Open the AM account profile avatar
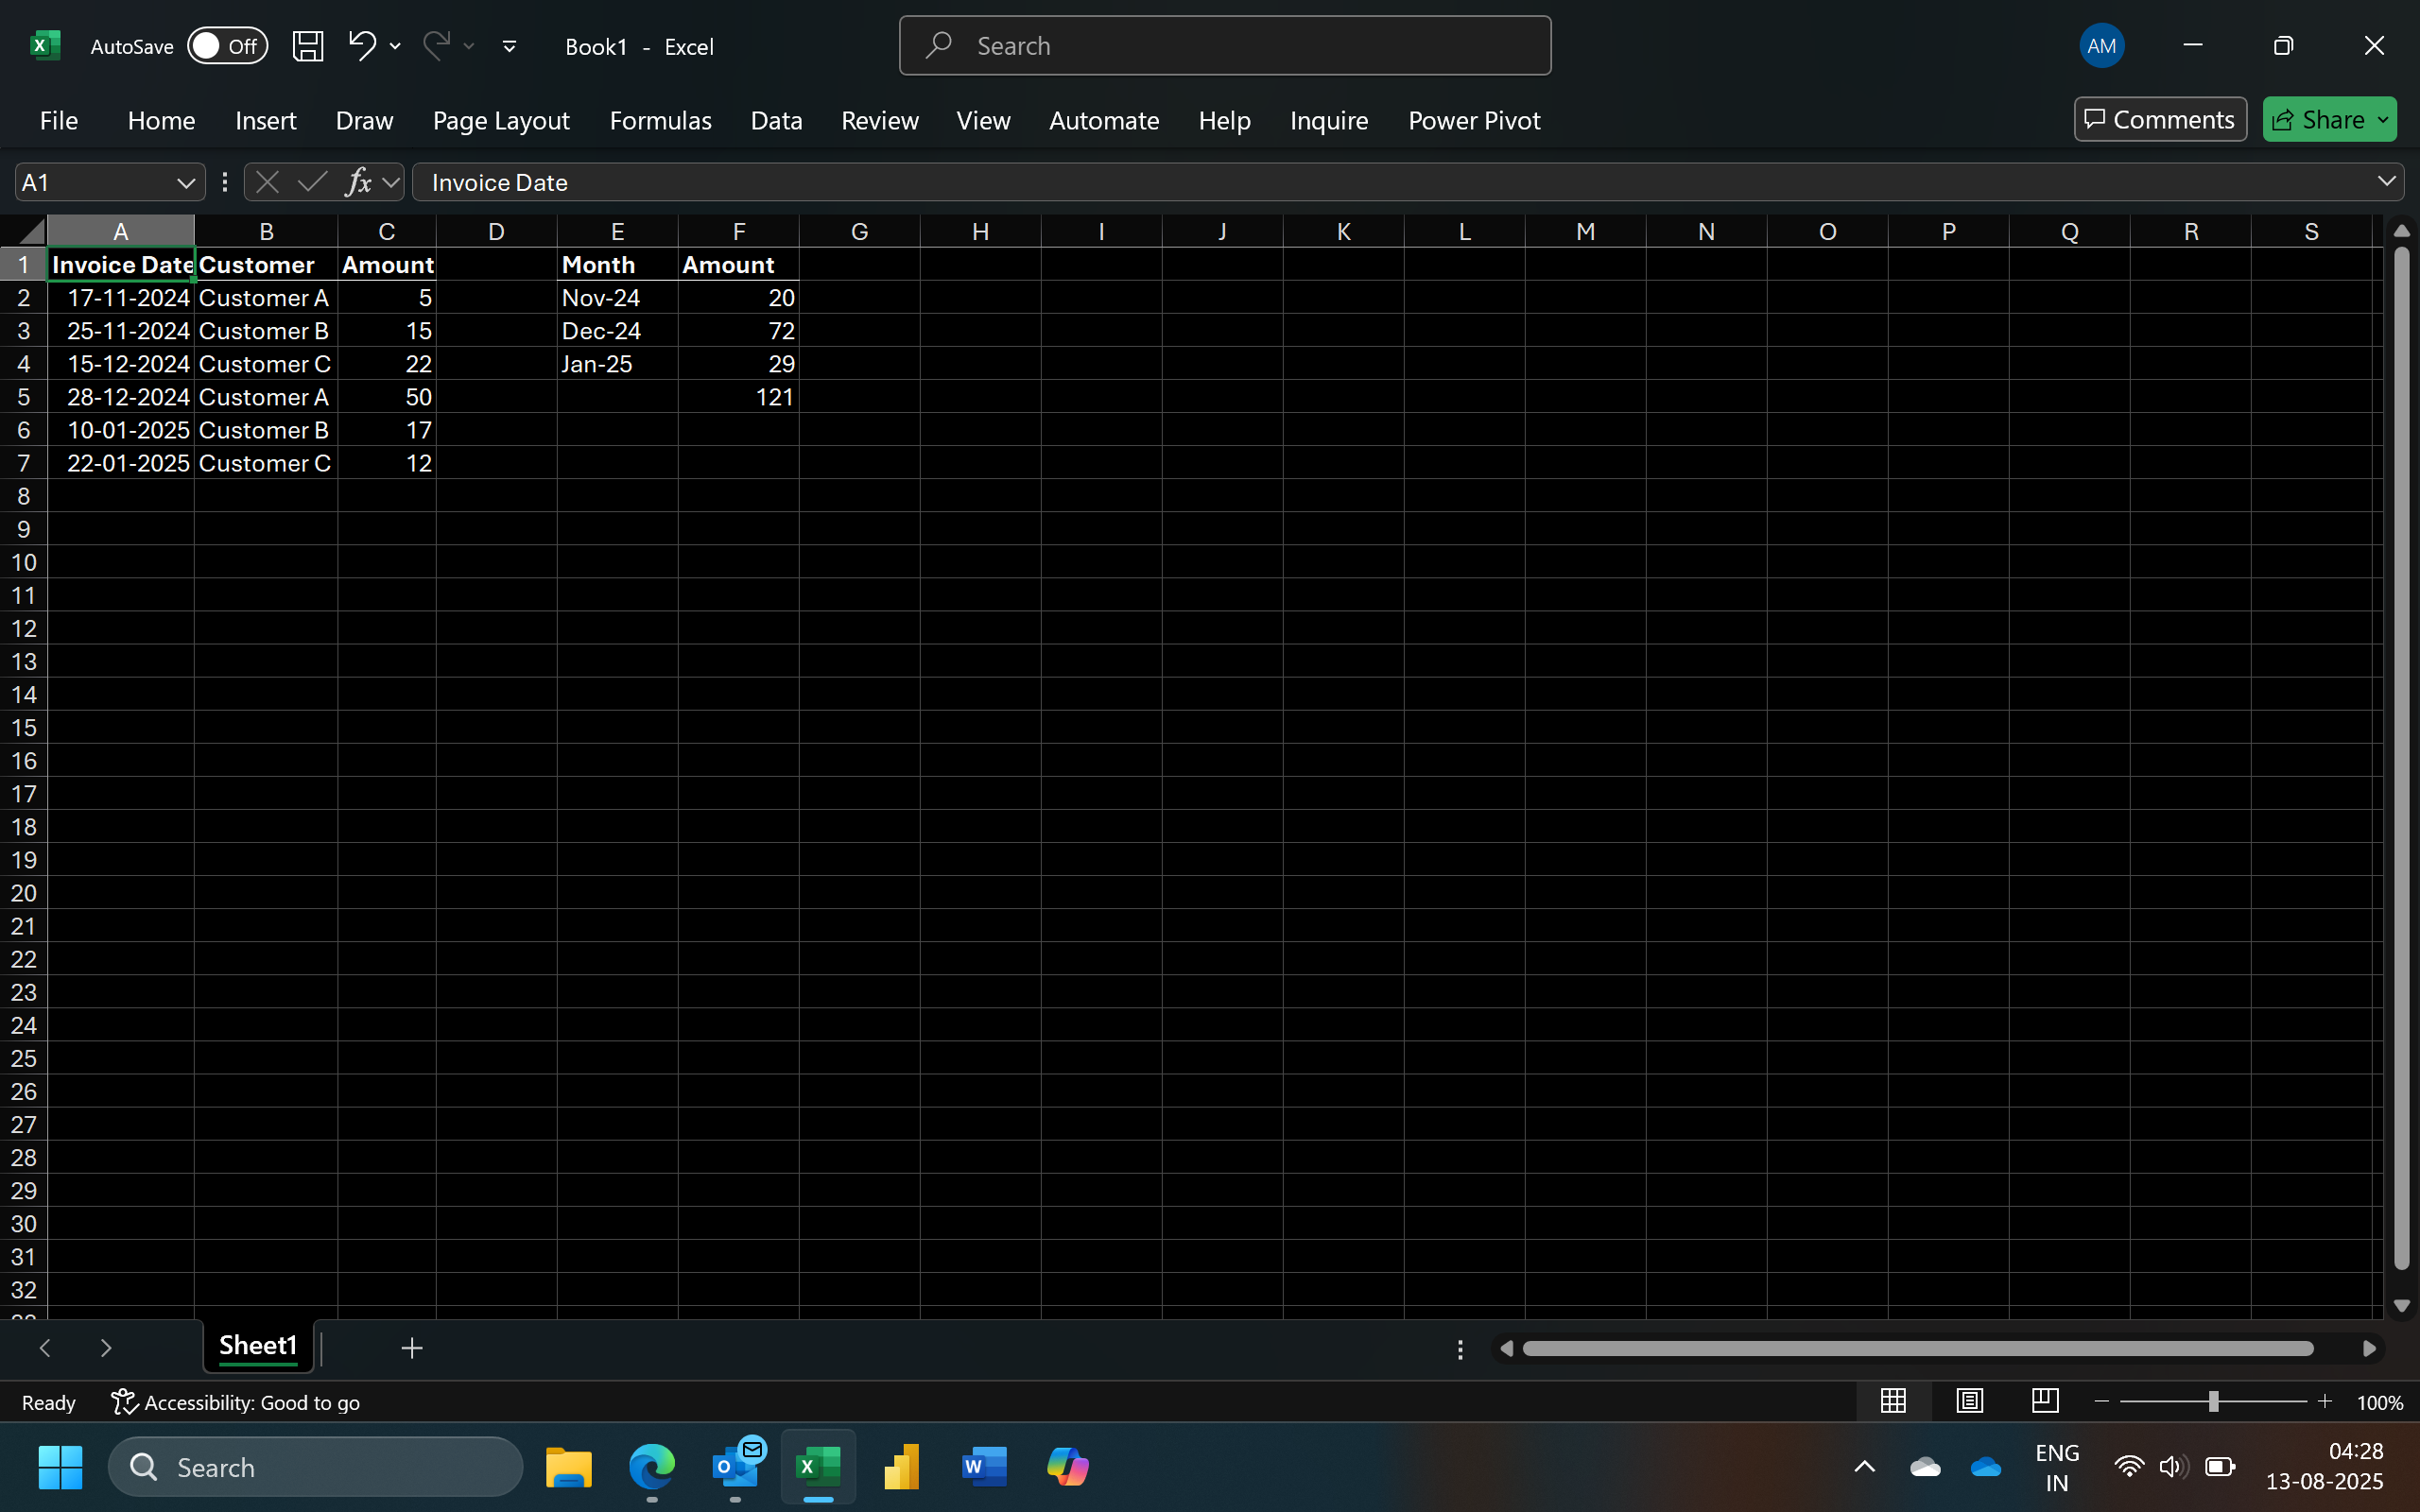Viewport: 2420px width, 1512px height. pos(2101,46)
